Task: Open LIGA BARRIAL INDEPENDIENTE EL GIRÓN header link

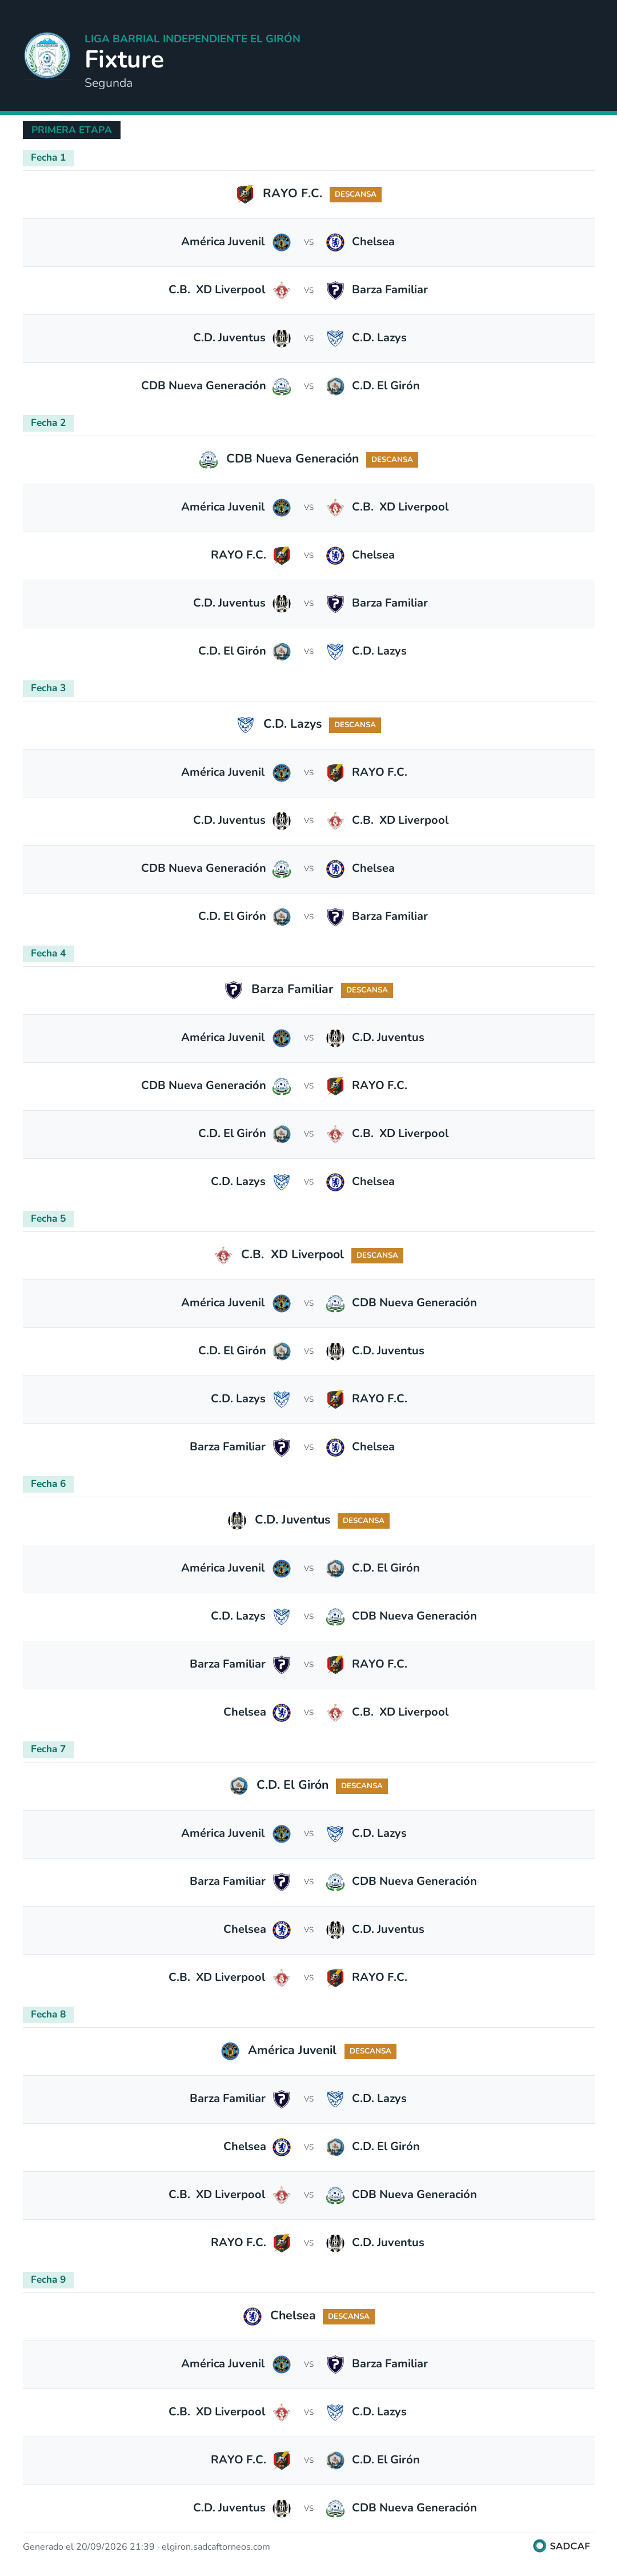Action: [192, 38]
